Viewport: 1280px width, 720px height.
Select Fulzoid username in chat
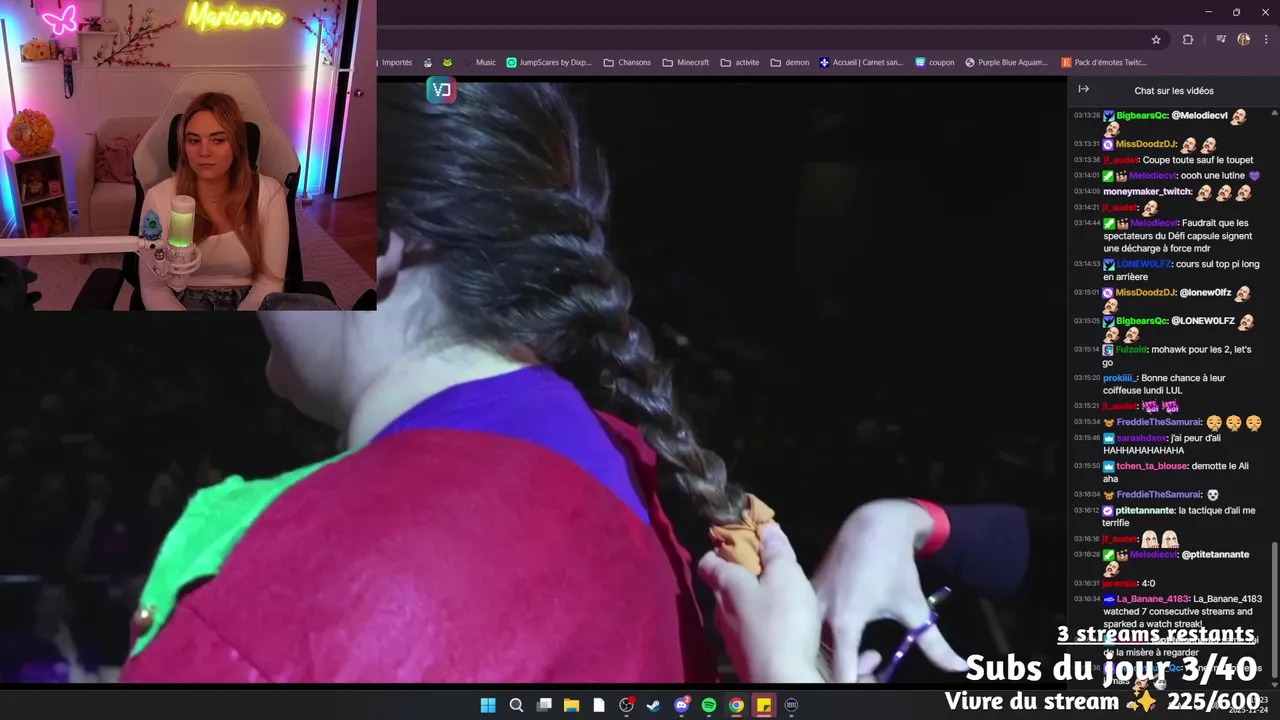1131,350
